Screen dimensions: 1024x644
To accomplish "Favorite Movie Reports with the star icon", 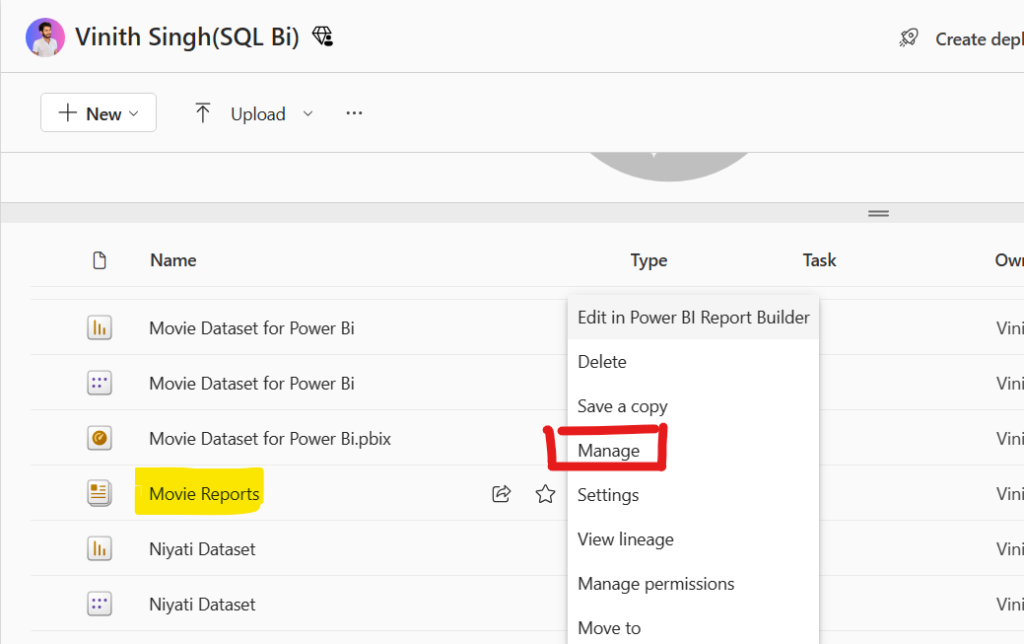I will (x=545, y=494).
